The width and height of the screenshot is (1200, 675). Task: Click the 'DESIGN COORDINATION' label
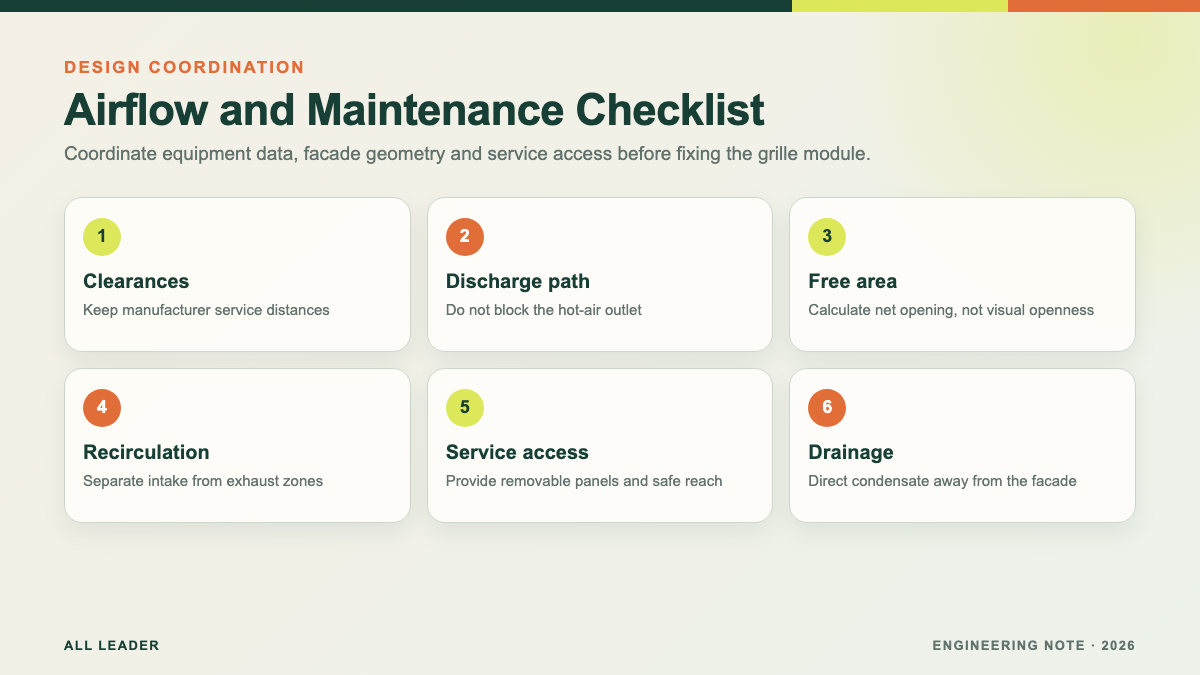(184, 67)
